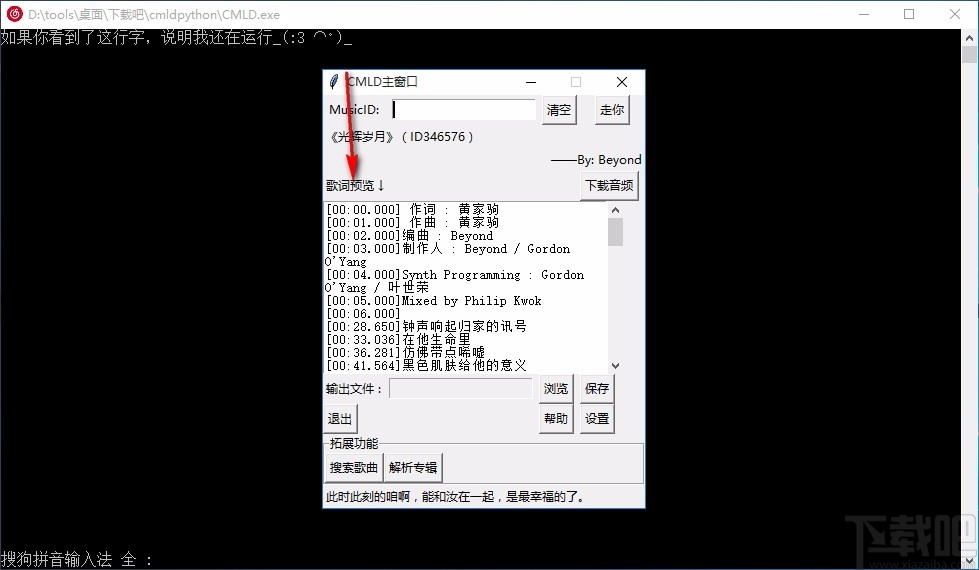Click lyrics scrollbar up arrow
This screenshot has height=570, width=979.
616,210
